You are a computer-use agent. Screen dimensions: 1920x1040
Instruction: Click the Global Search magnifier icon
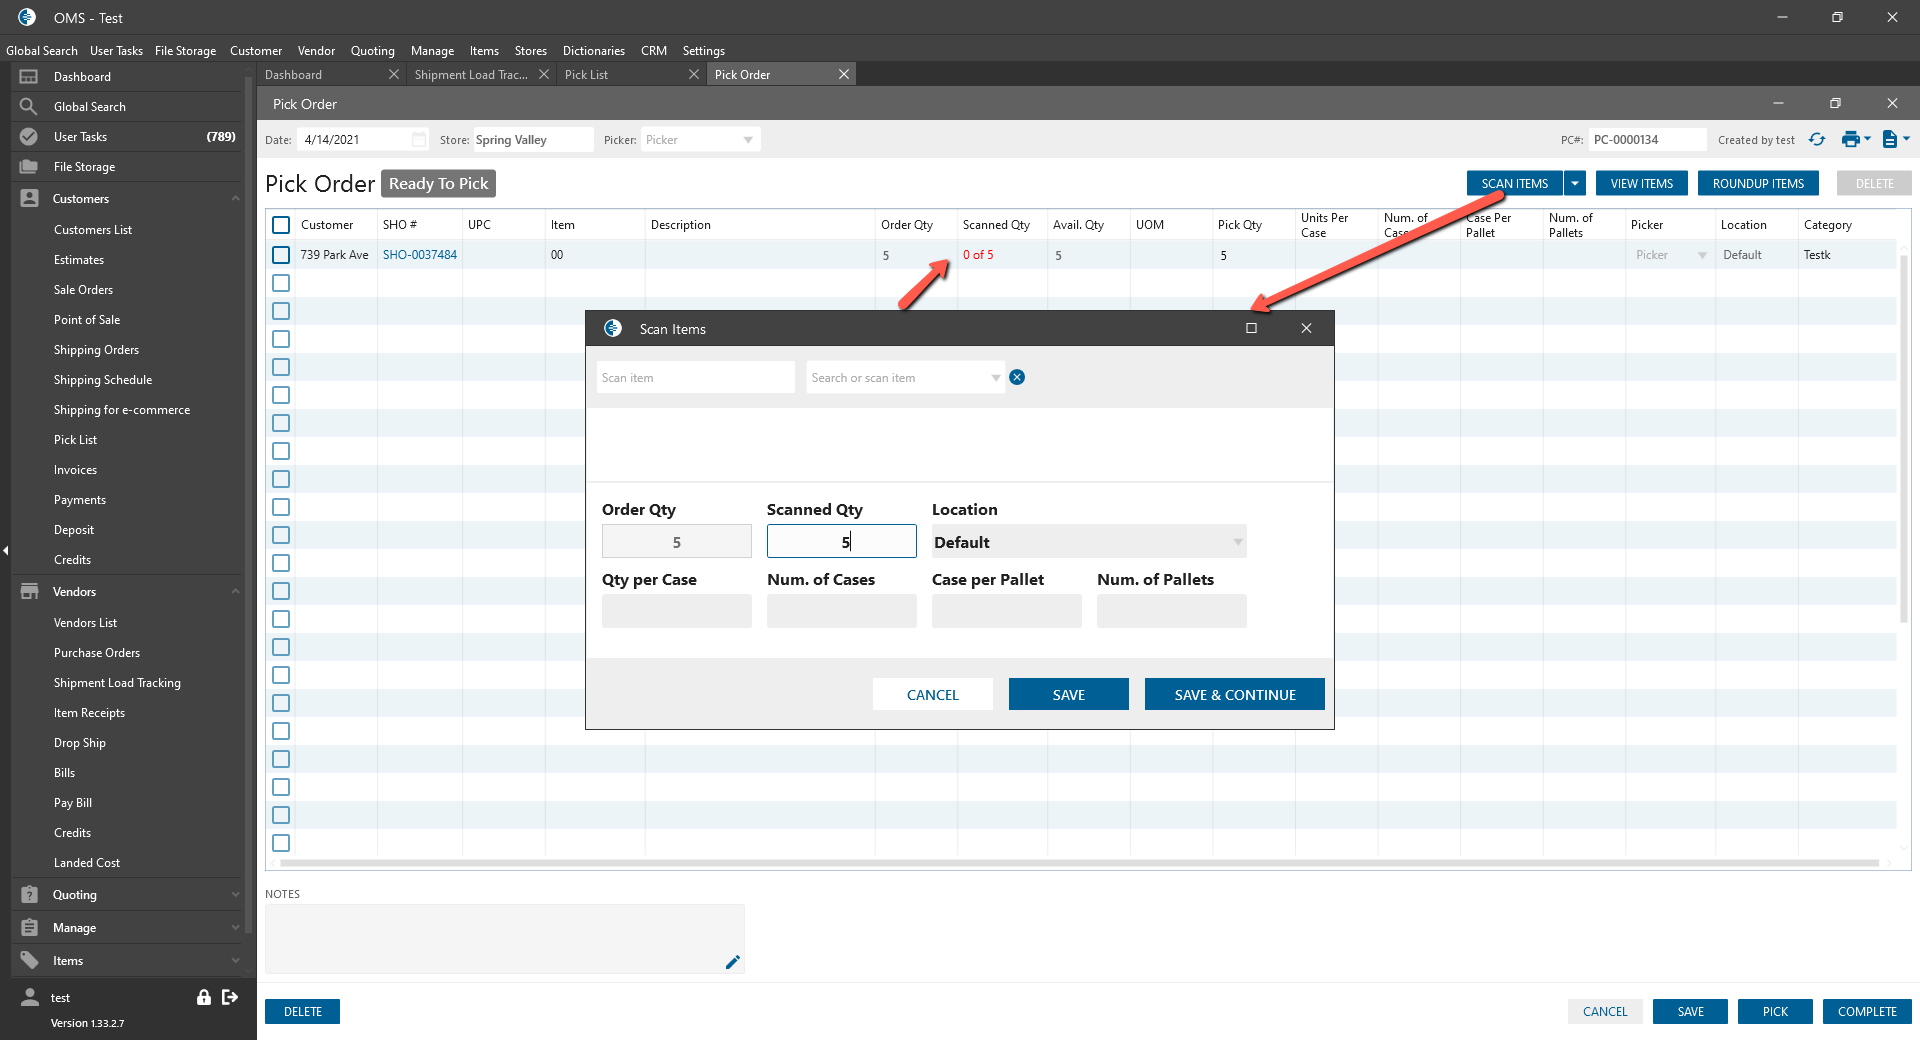[29, 107]
